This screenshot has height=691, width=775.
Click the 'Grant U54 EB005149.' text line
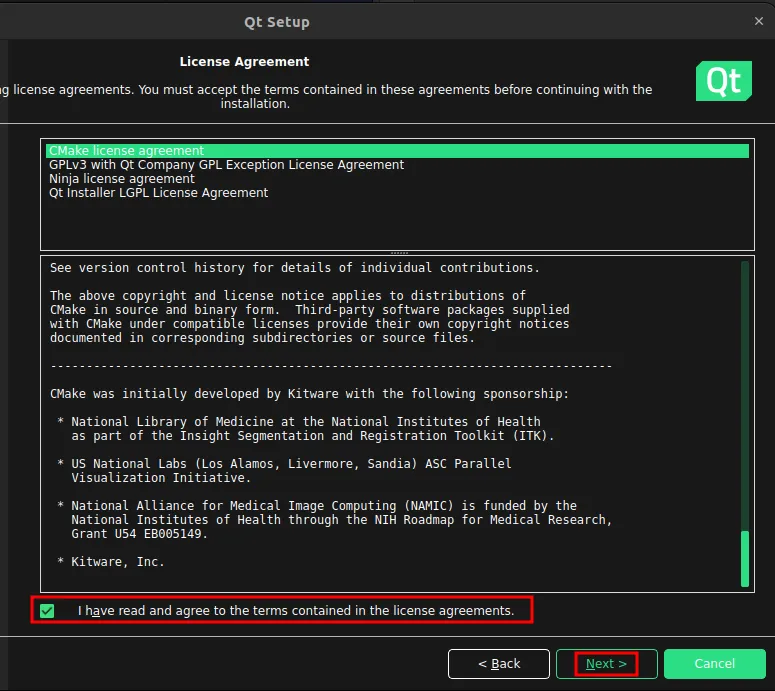(139, 534)
